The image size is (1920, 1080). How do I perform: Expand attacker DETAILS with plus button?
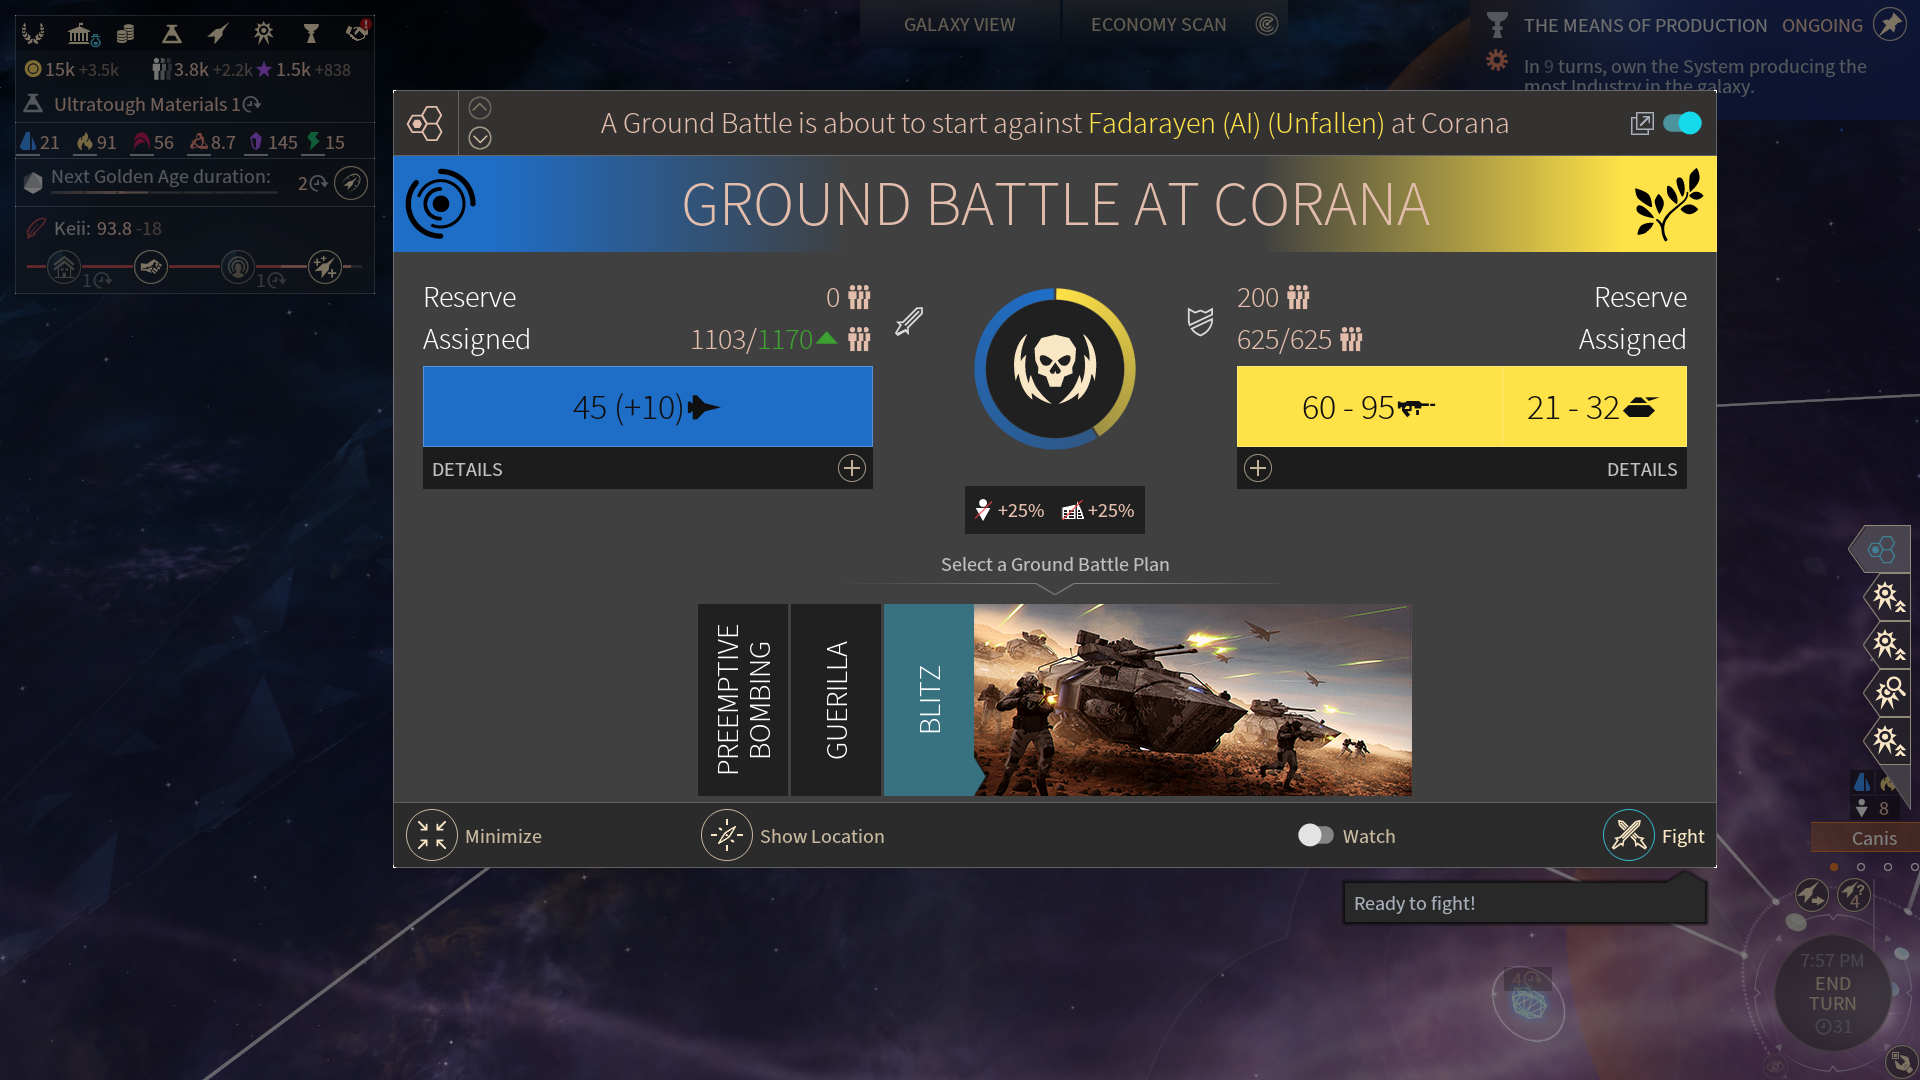coord(851,468)
